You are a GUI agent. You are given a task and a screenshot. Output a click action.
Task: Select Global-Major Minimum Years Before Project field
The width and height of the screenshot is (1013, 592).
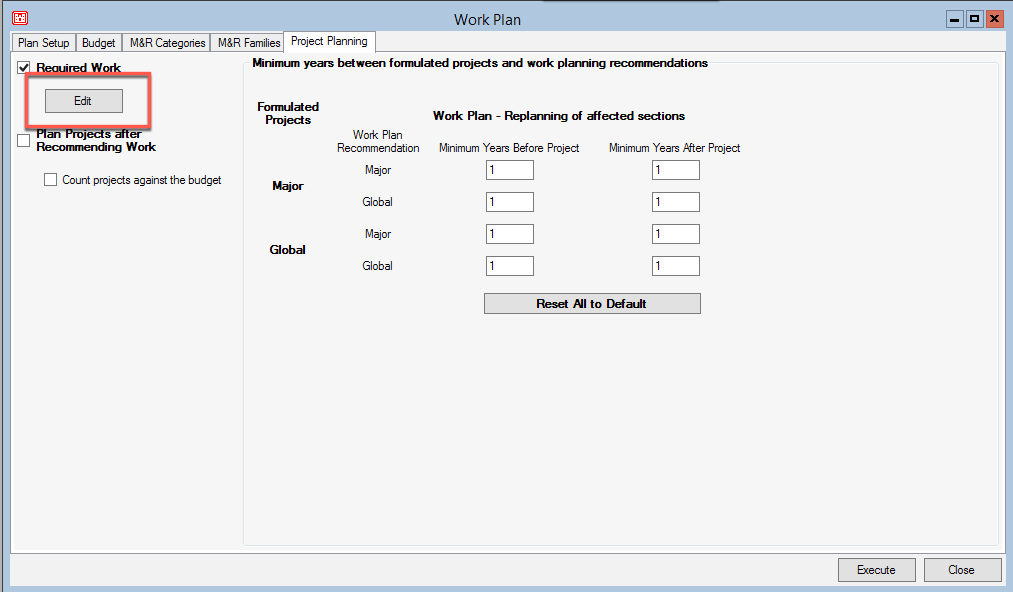[509, 234]
